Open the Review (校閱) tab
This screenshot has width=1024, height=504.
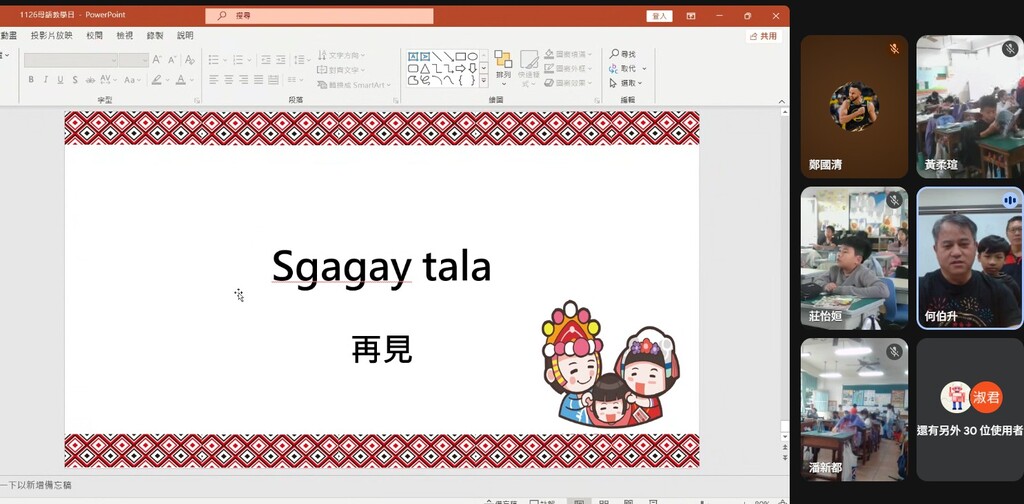coord(95,35)
